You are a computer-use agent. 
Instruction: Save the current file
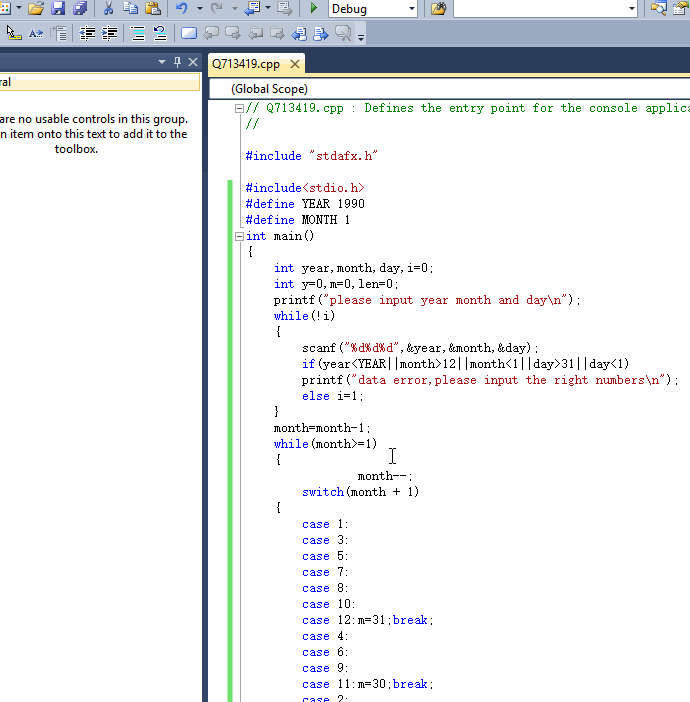pyautogui.click(x=58, y=8)
